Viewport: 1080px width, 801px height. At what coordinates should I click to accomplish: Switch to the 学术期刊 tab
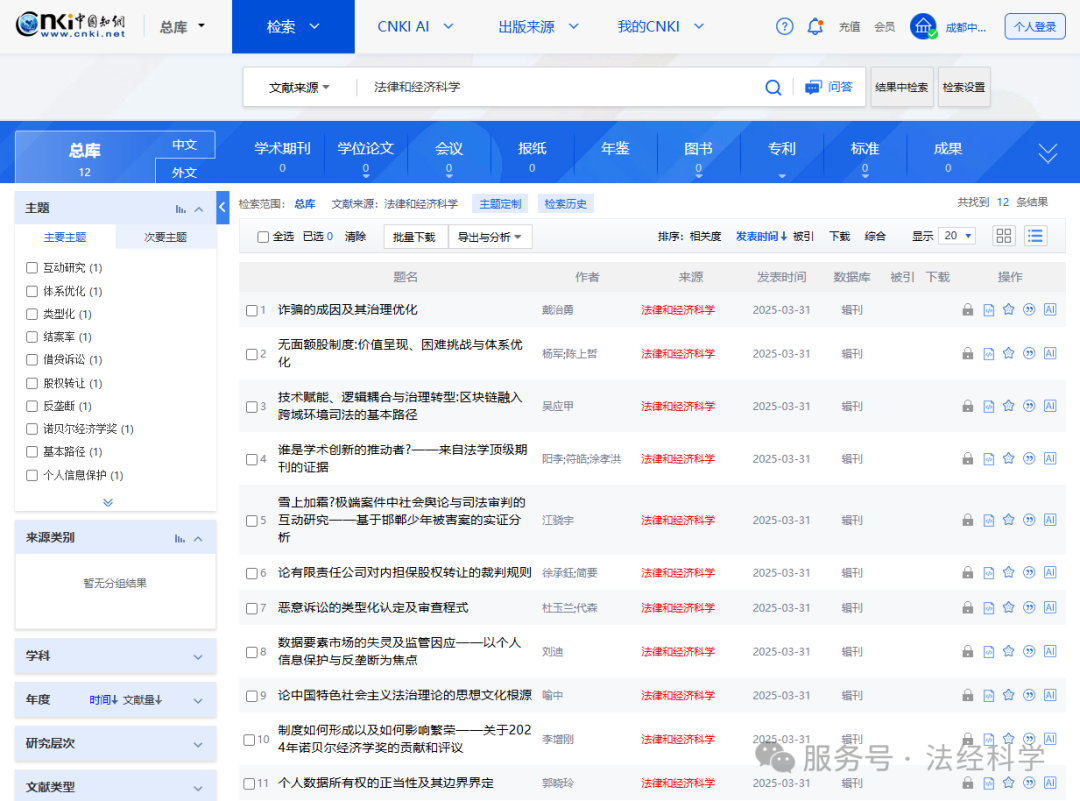point(283,146)
